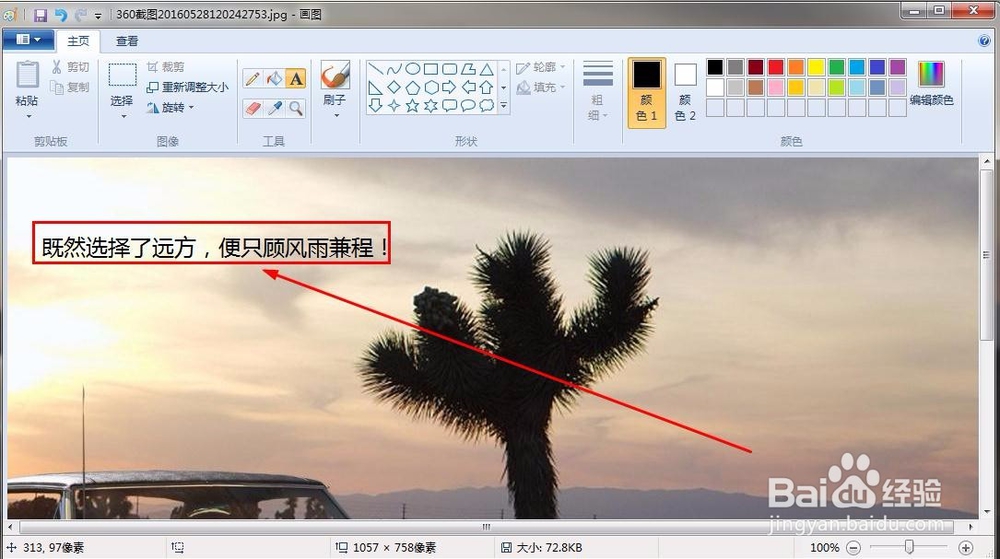1000x559 pixels.
Task: Click the vertical scrollbar up arrow
Action: coord(987,163)
